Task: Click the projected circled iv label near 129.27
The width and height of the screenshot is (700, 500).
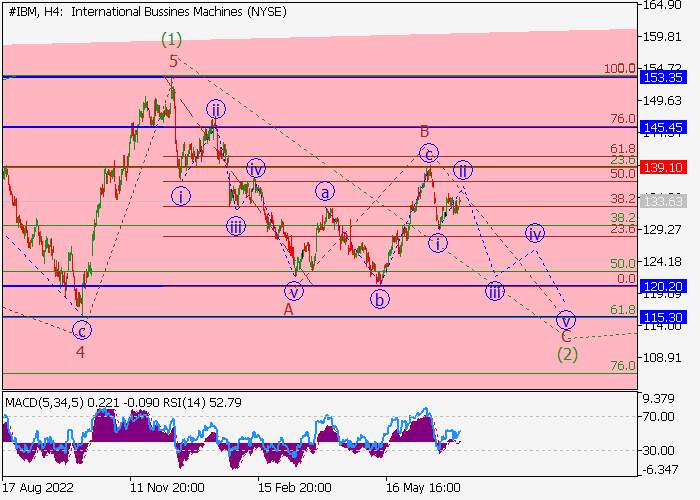Action: tap(534, 233)
